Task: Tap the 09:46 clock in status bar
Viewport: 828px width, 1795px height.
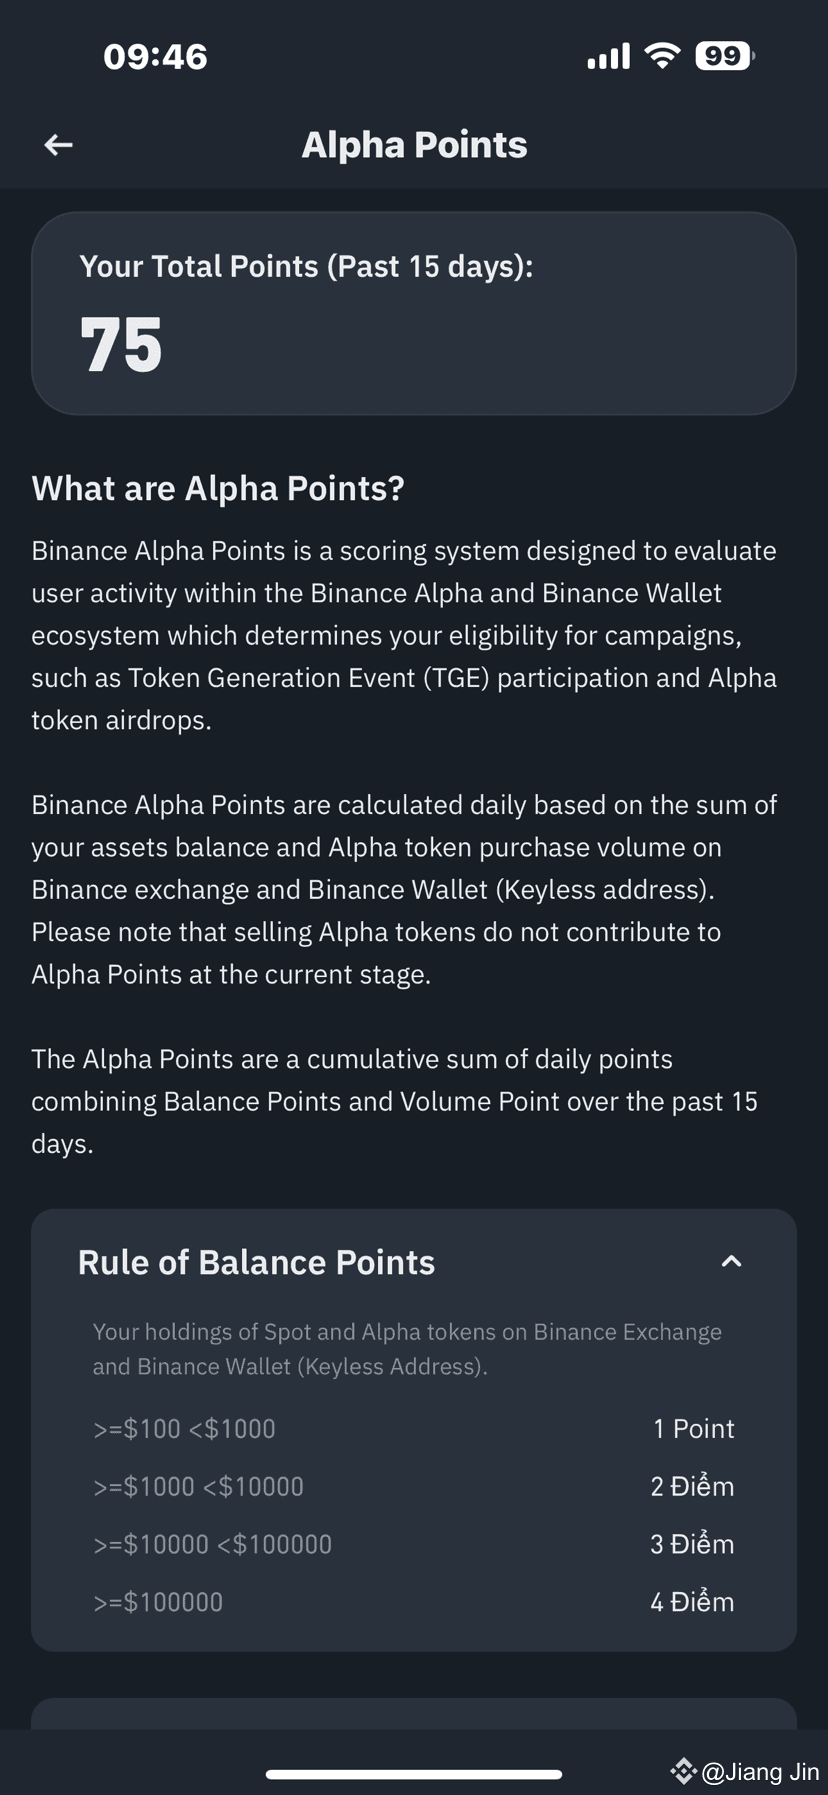Action: click(x=155, y=57)
